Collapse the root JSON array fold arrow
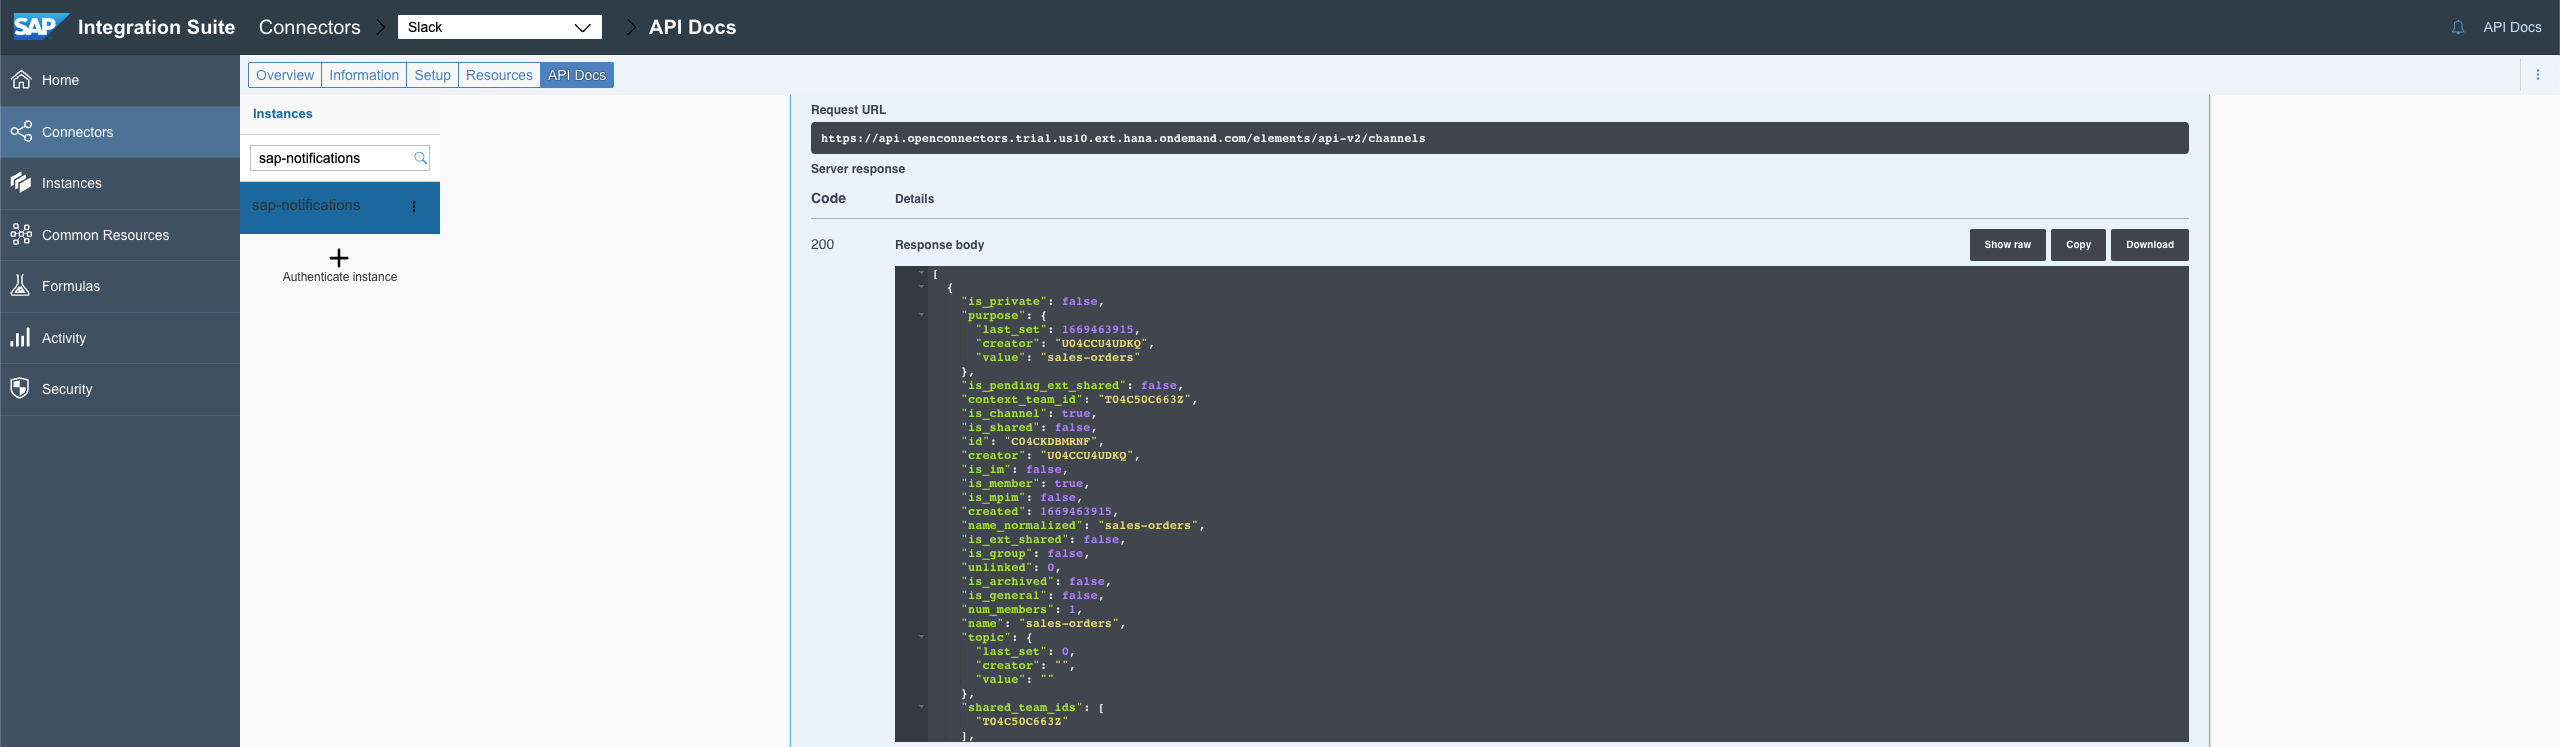The height and width of the screenshot is (747, 2560). (x=921, y=273)
